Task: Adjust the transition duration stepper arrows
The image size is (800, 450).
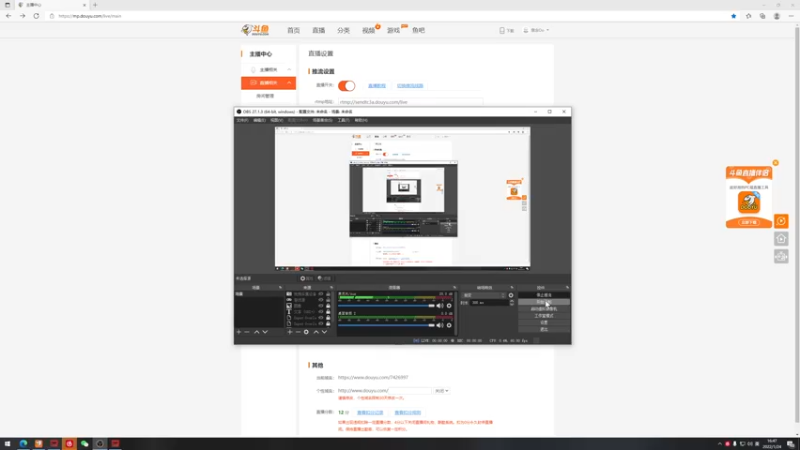Action: click(x=512, y=303)
